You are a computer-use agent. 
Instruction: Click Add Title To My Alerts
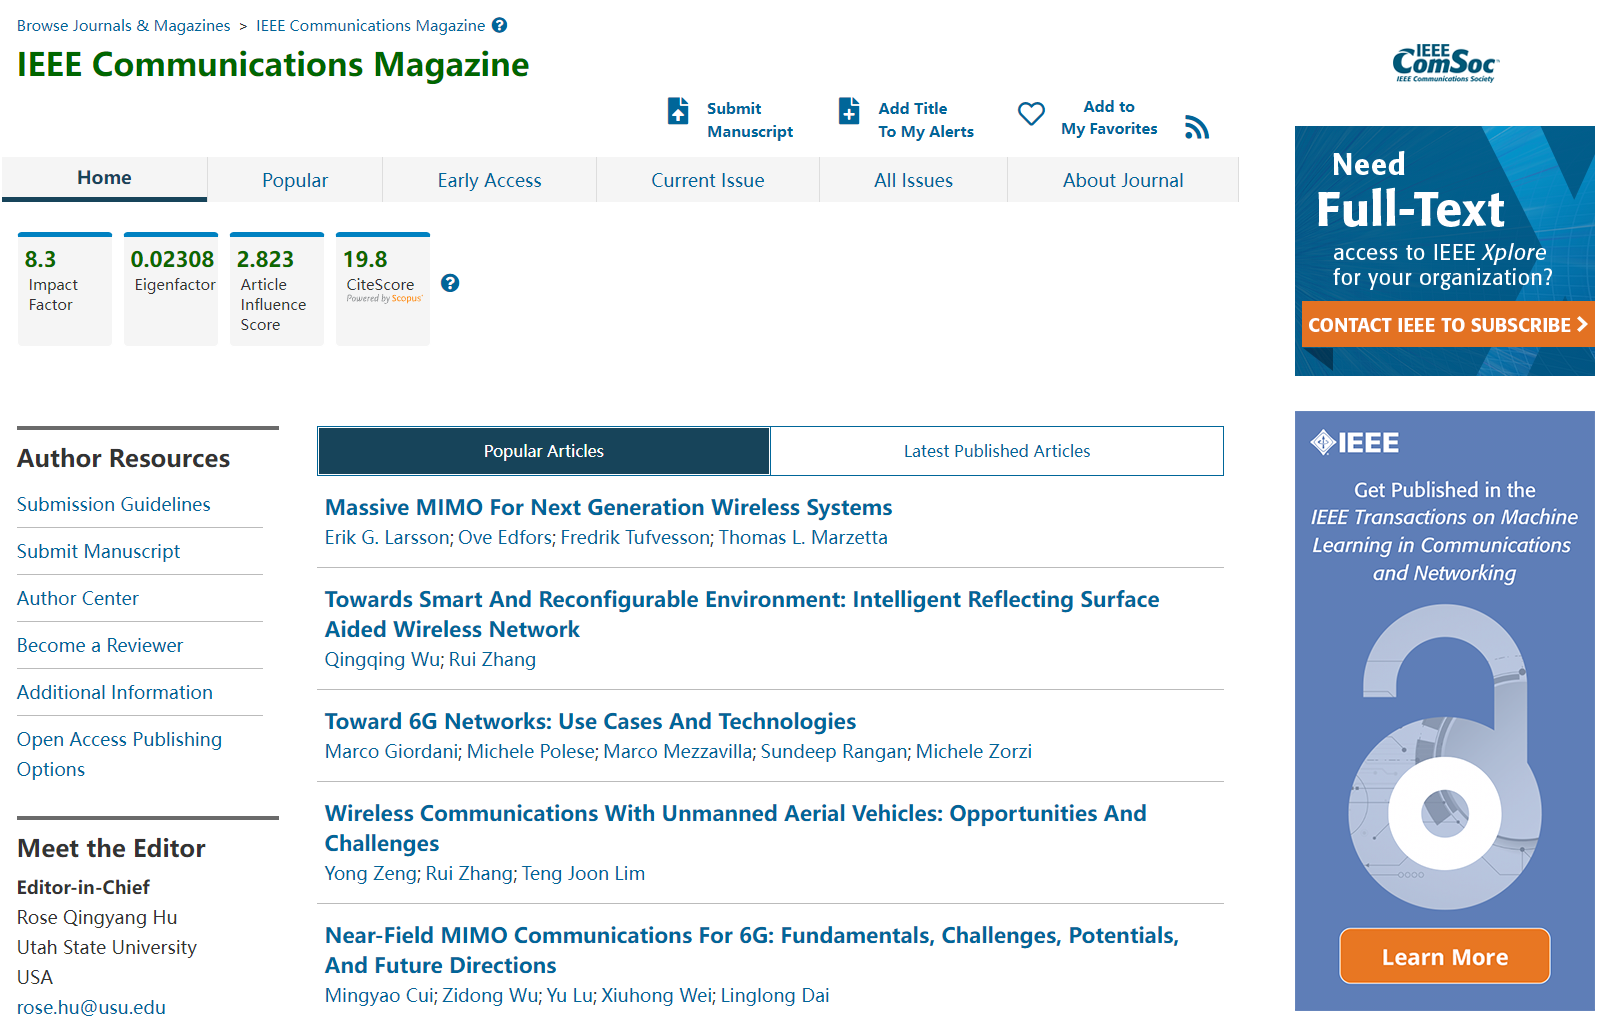click(x=926, y=120)
